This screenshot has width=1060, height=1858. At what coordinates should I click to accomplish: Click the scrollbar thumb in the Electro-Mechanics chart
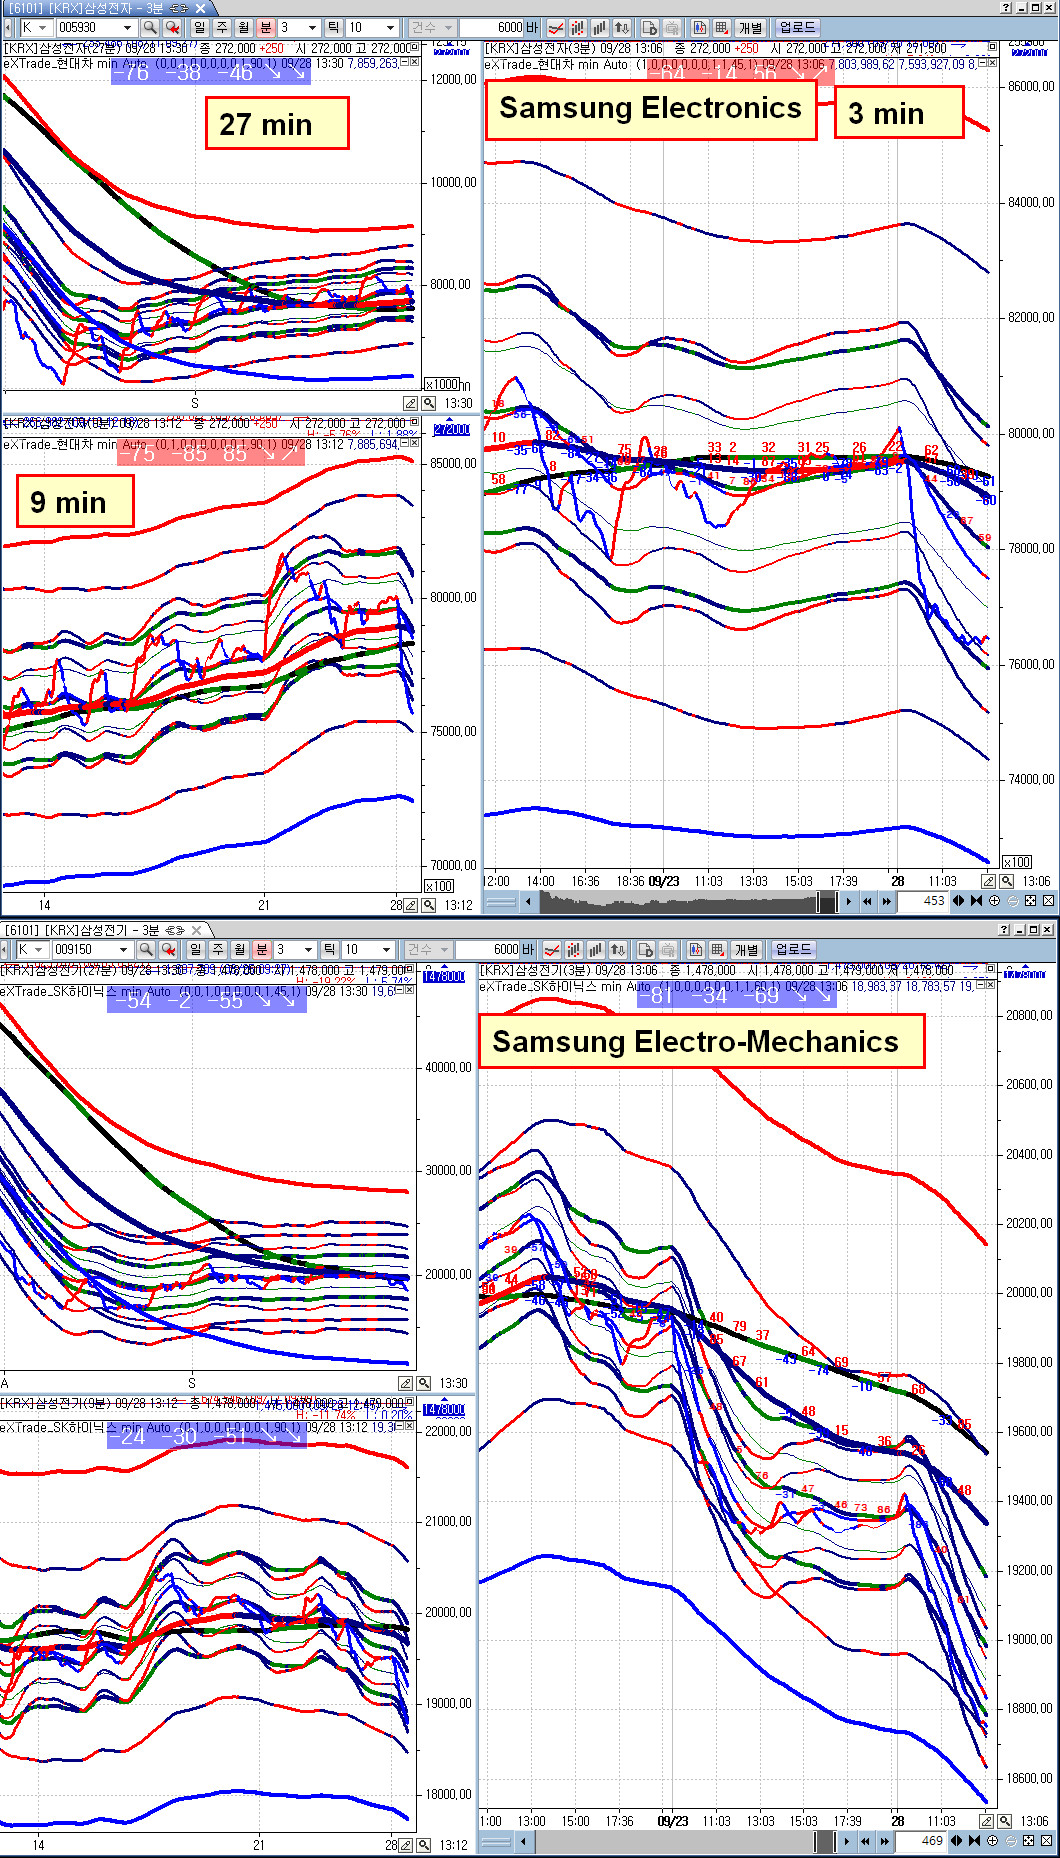coord(825,1840)
